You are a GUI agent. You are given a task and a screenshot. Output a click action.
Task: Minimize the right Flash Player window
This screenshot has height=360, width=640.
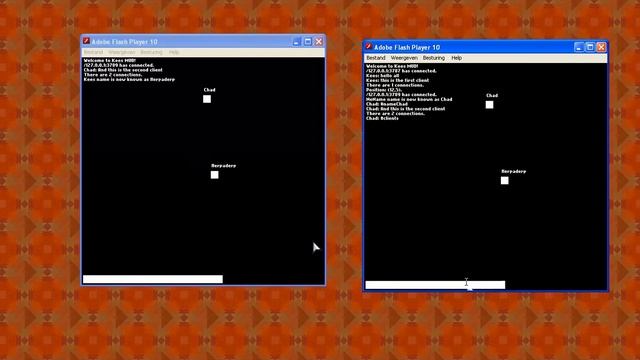pos(579,47)
